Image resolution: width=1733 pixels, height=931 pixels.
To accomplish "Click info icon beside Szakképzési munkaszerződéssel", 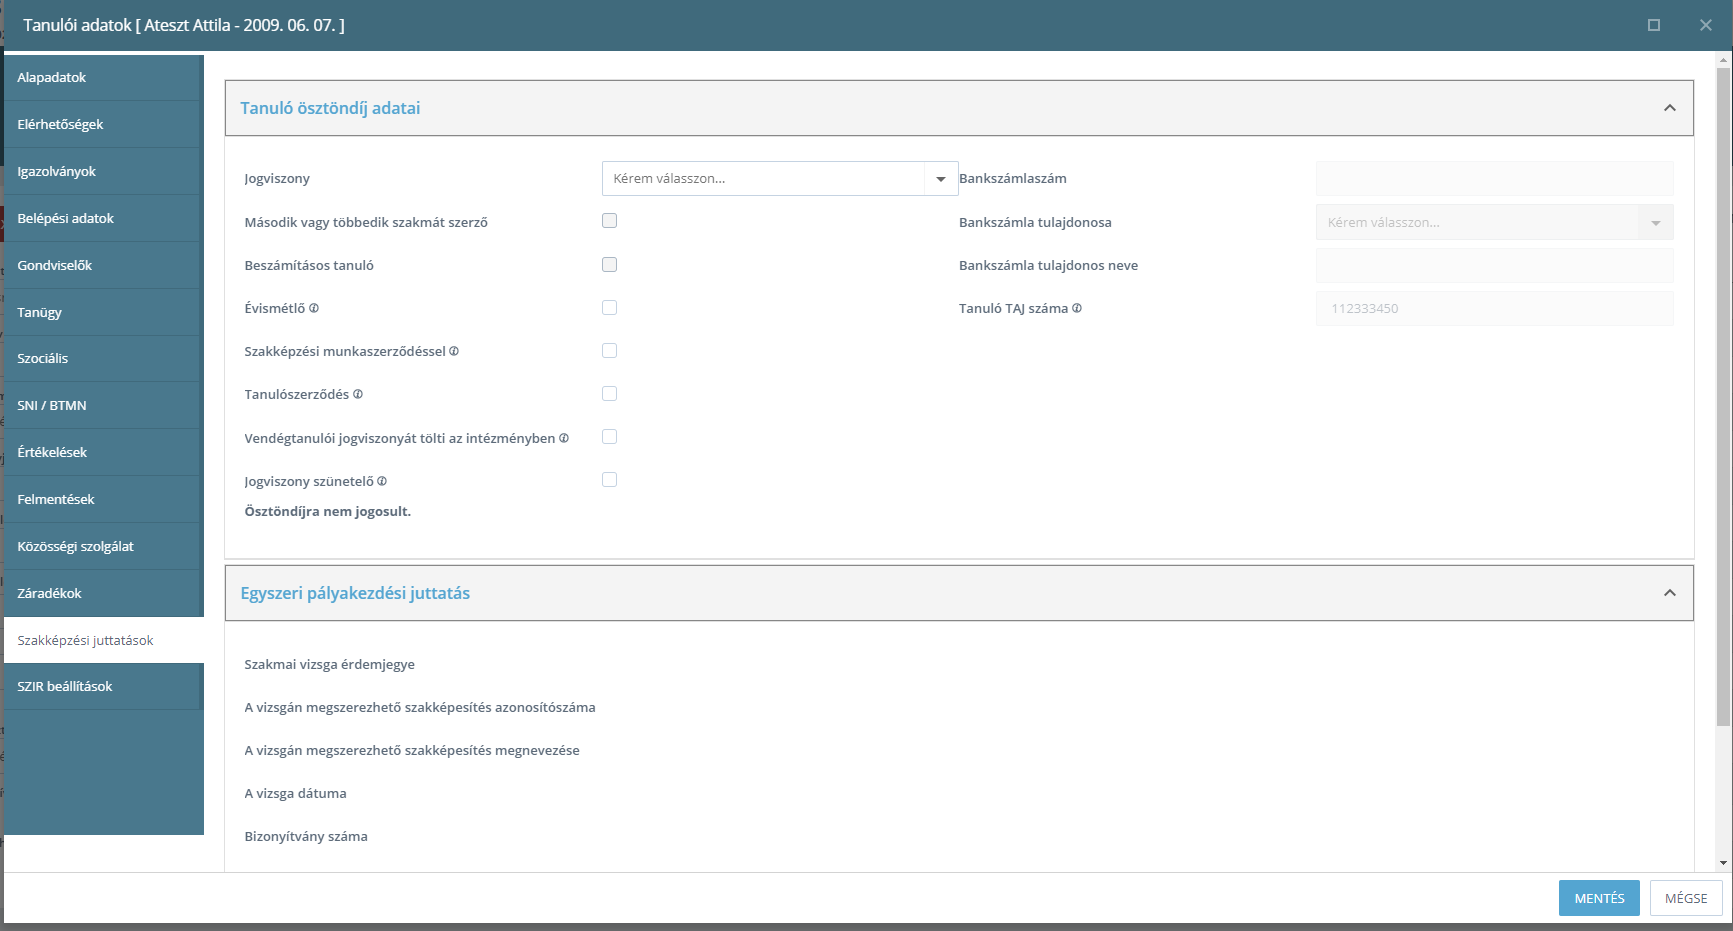I will click(454, 351).
